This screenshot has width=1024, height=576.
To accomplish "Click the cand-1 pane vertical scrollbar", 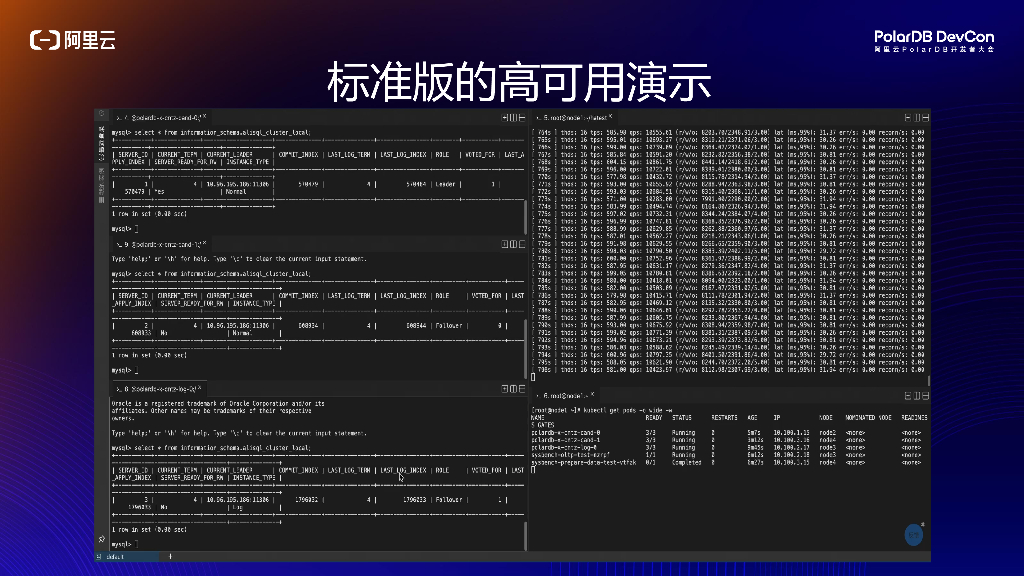I will point(525,348).
